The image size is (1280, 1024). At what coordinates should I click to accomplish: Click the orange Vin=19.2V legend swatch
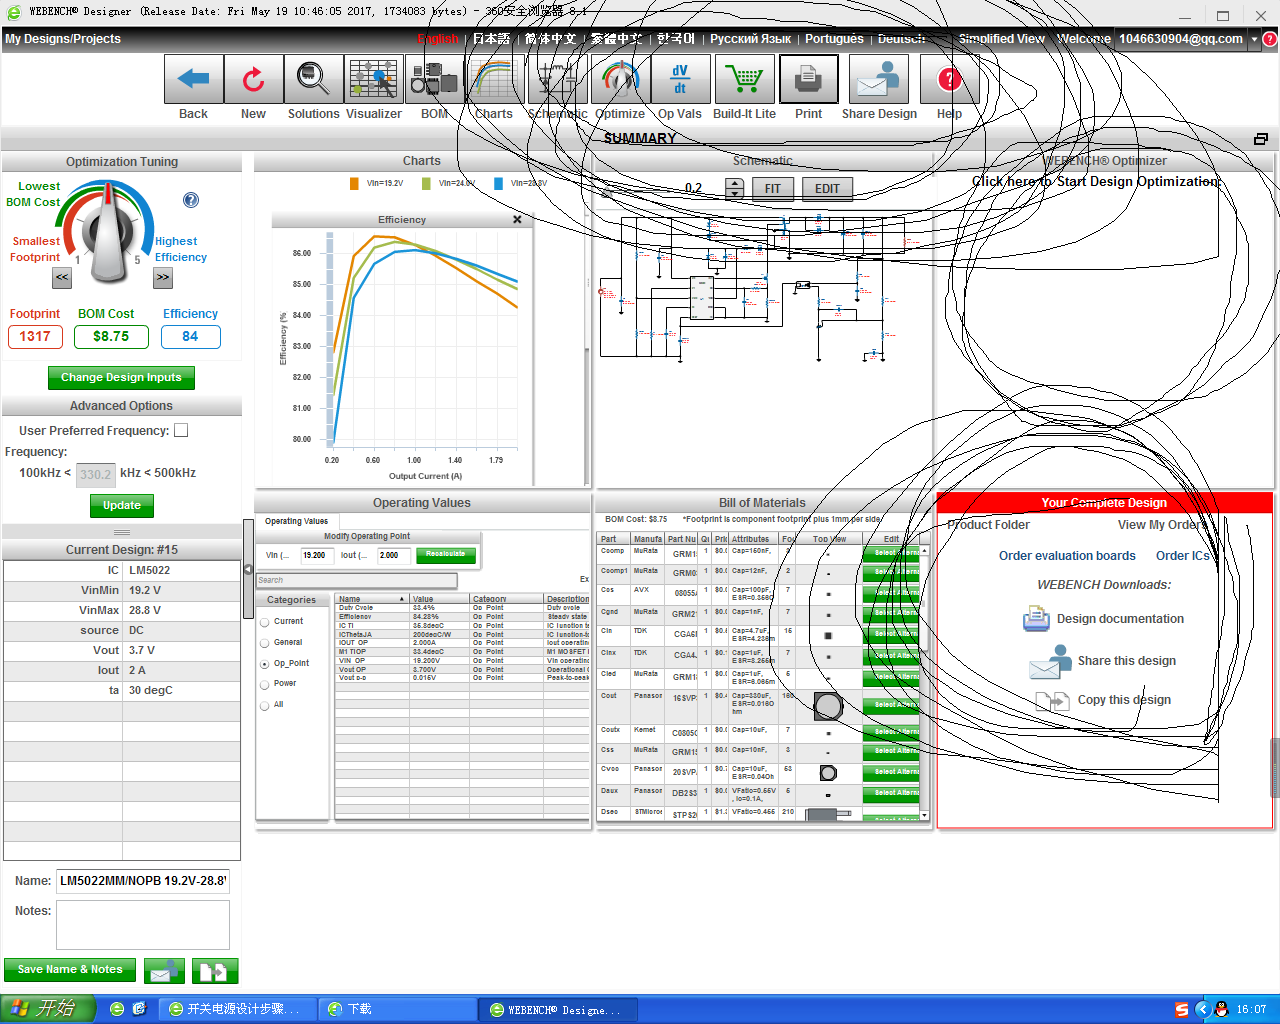tap(354, 183)
